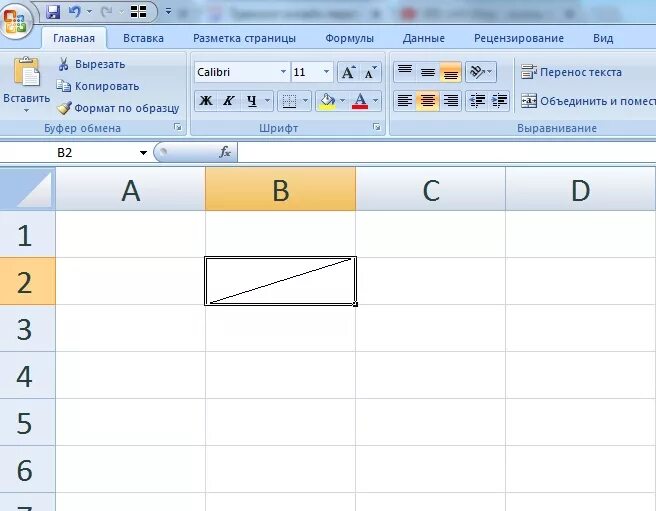Click the fx insert function icon
This screenshot has width=656, height=511.
point(225,152)
